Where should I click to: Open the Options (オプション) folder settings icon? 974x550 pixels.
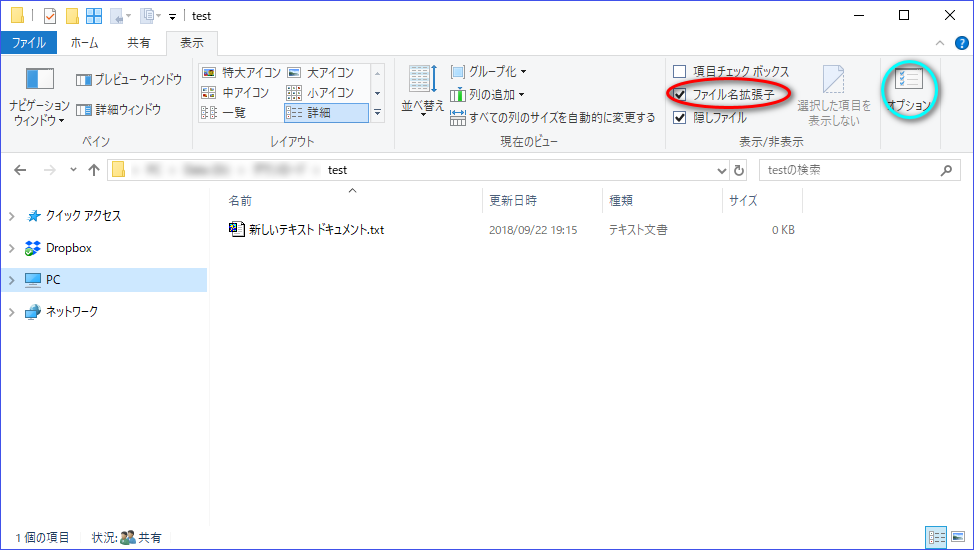pyautogui.click(x=908, y=88)
